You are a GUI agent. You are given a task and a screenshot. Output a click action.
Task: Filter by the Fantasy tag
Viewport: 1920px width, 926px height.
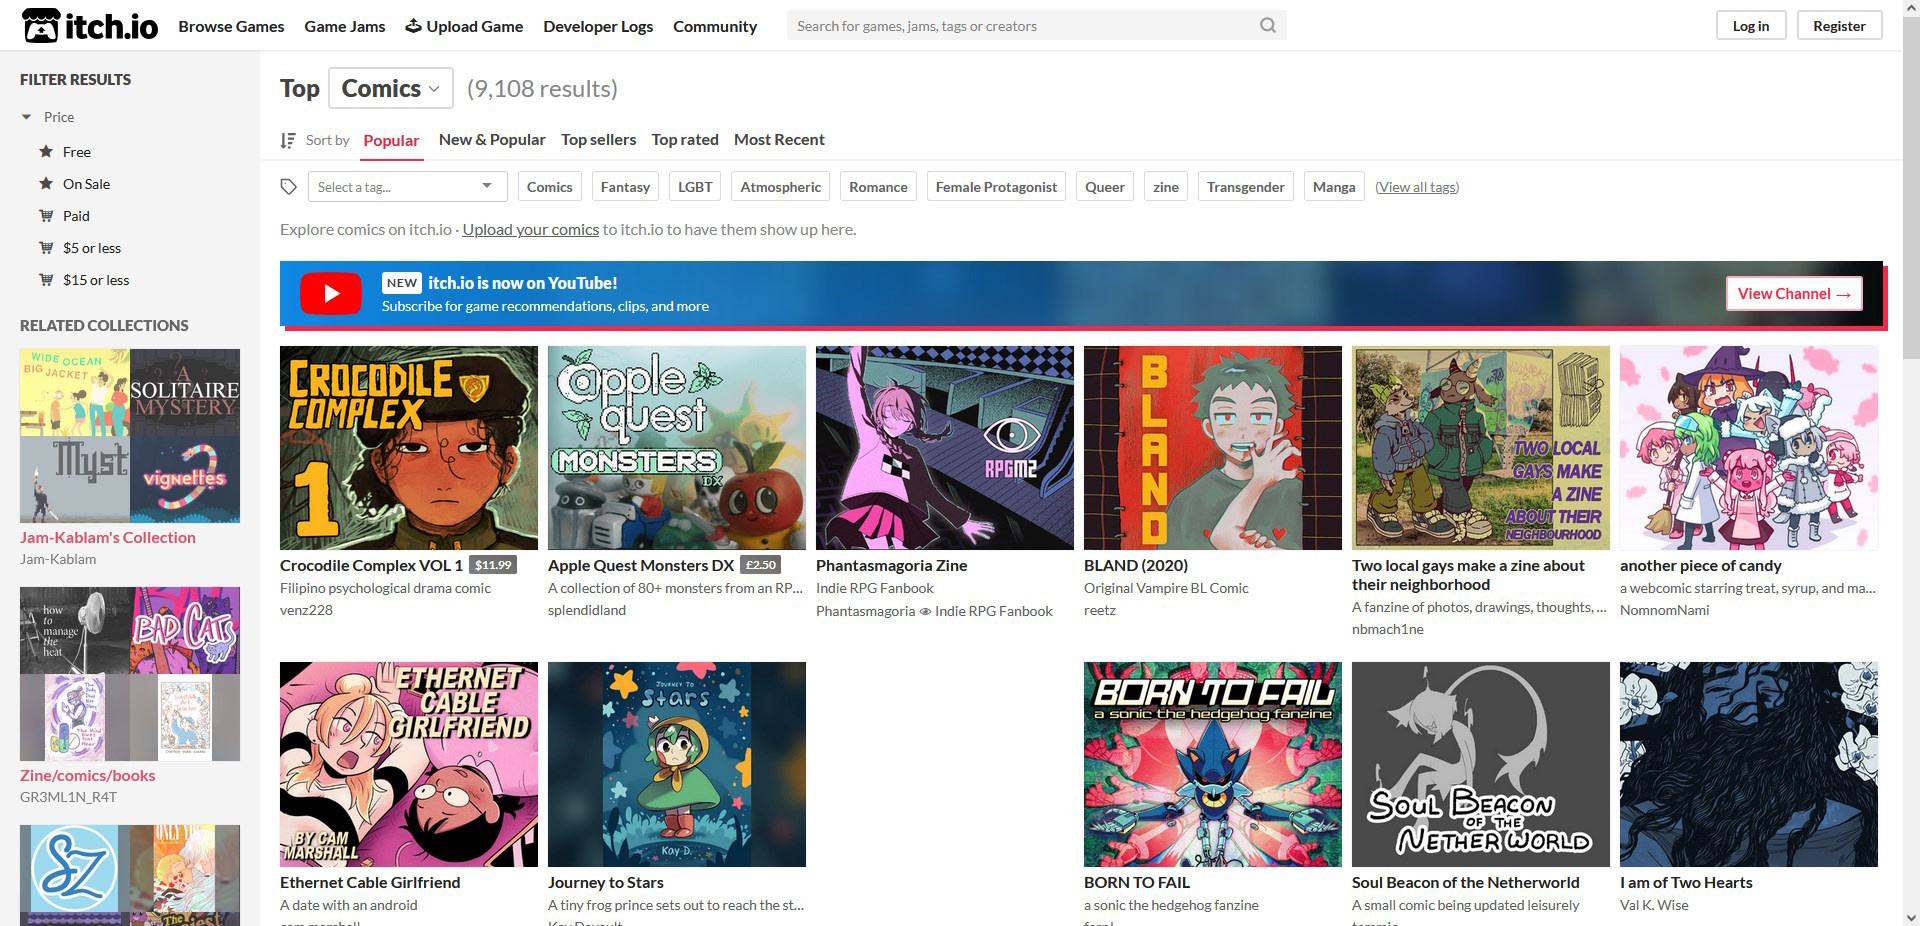[x=625, y=187]
